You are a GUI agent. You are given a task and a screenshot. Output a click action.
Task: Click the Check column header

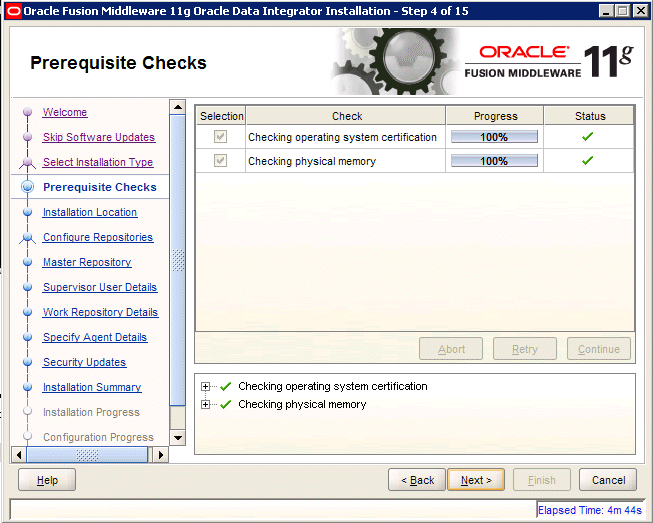coord(346,116)
